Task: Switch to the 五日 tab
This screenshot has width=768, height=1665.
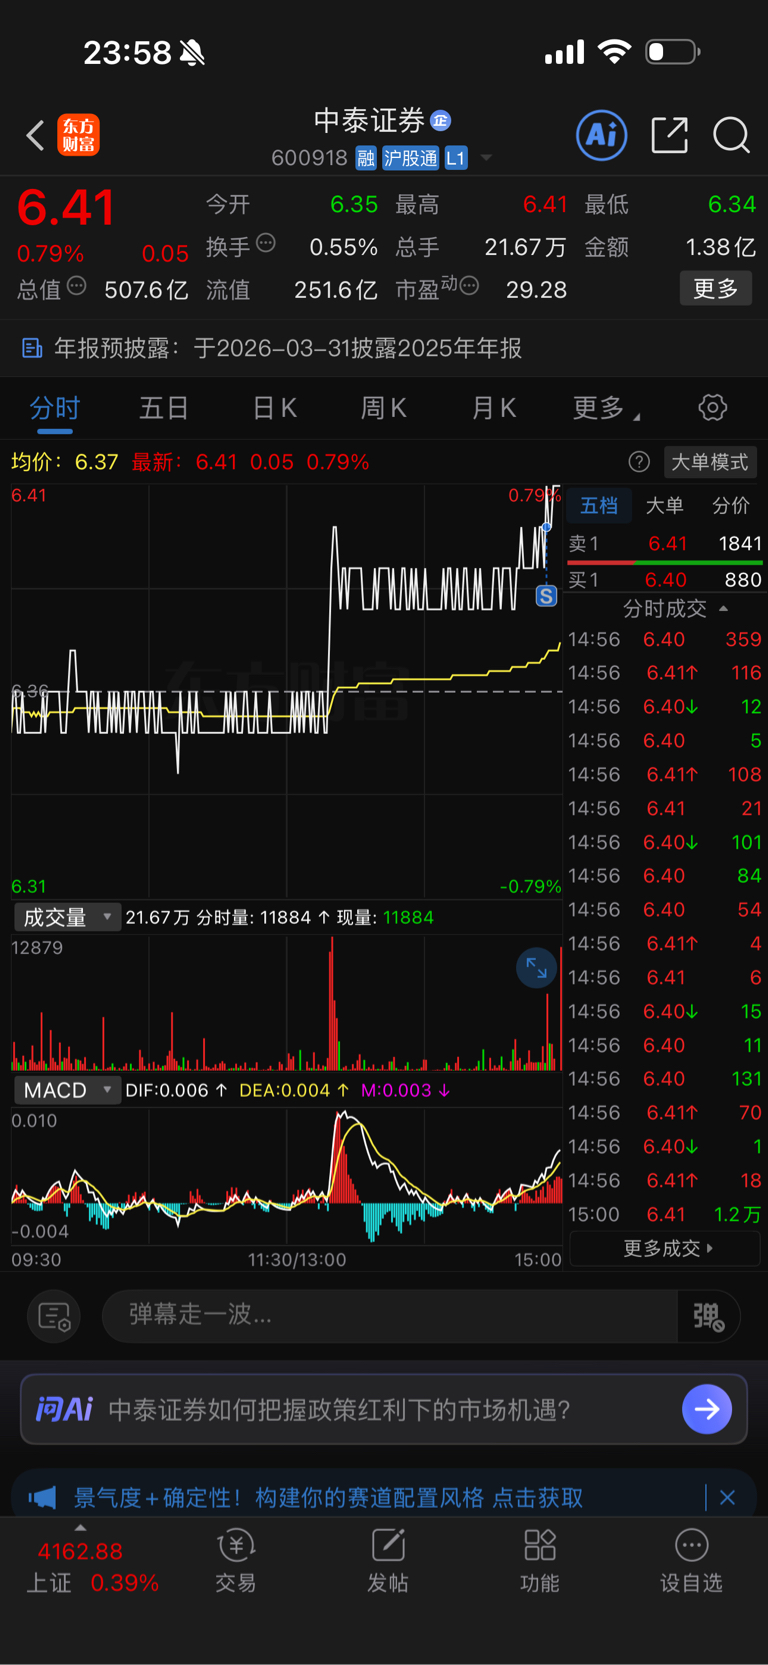Action: tap(164, 408)
